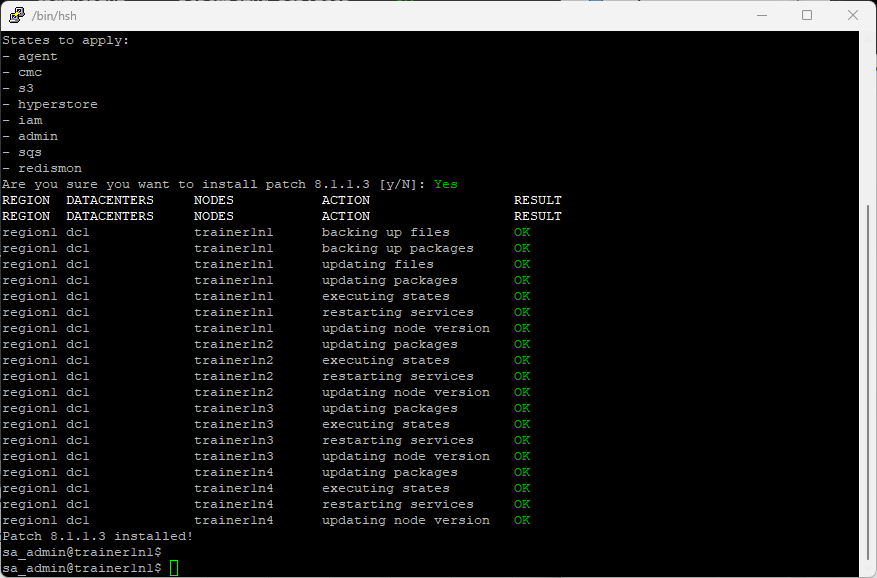This screenshot has width=877, height=578.
Task: Click 'updating packages' for trainer1n4
Action: 389,472
